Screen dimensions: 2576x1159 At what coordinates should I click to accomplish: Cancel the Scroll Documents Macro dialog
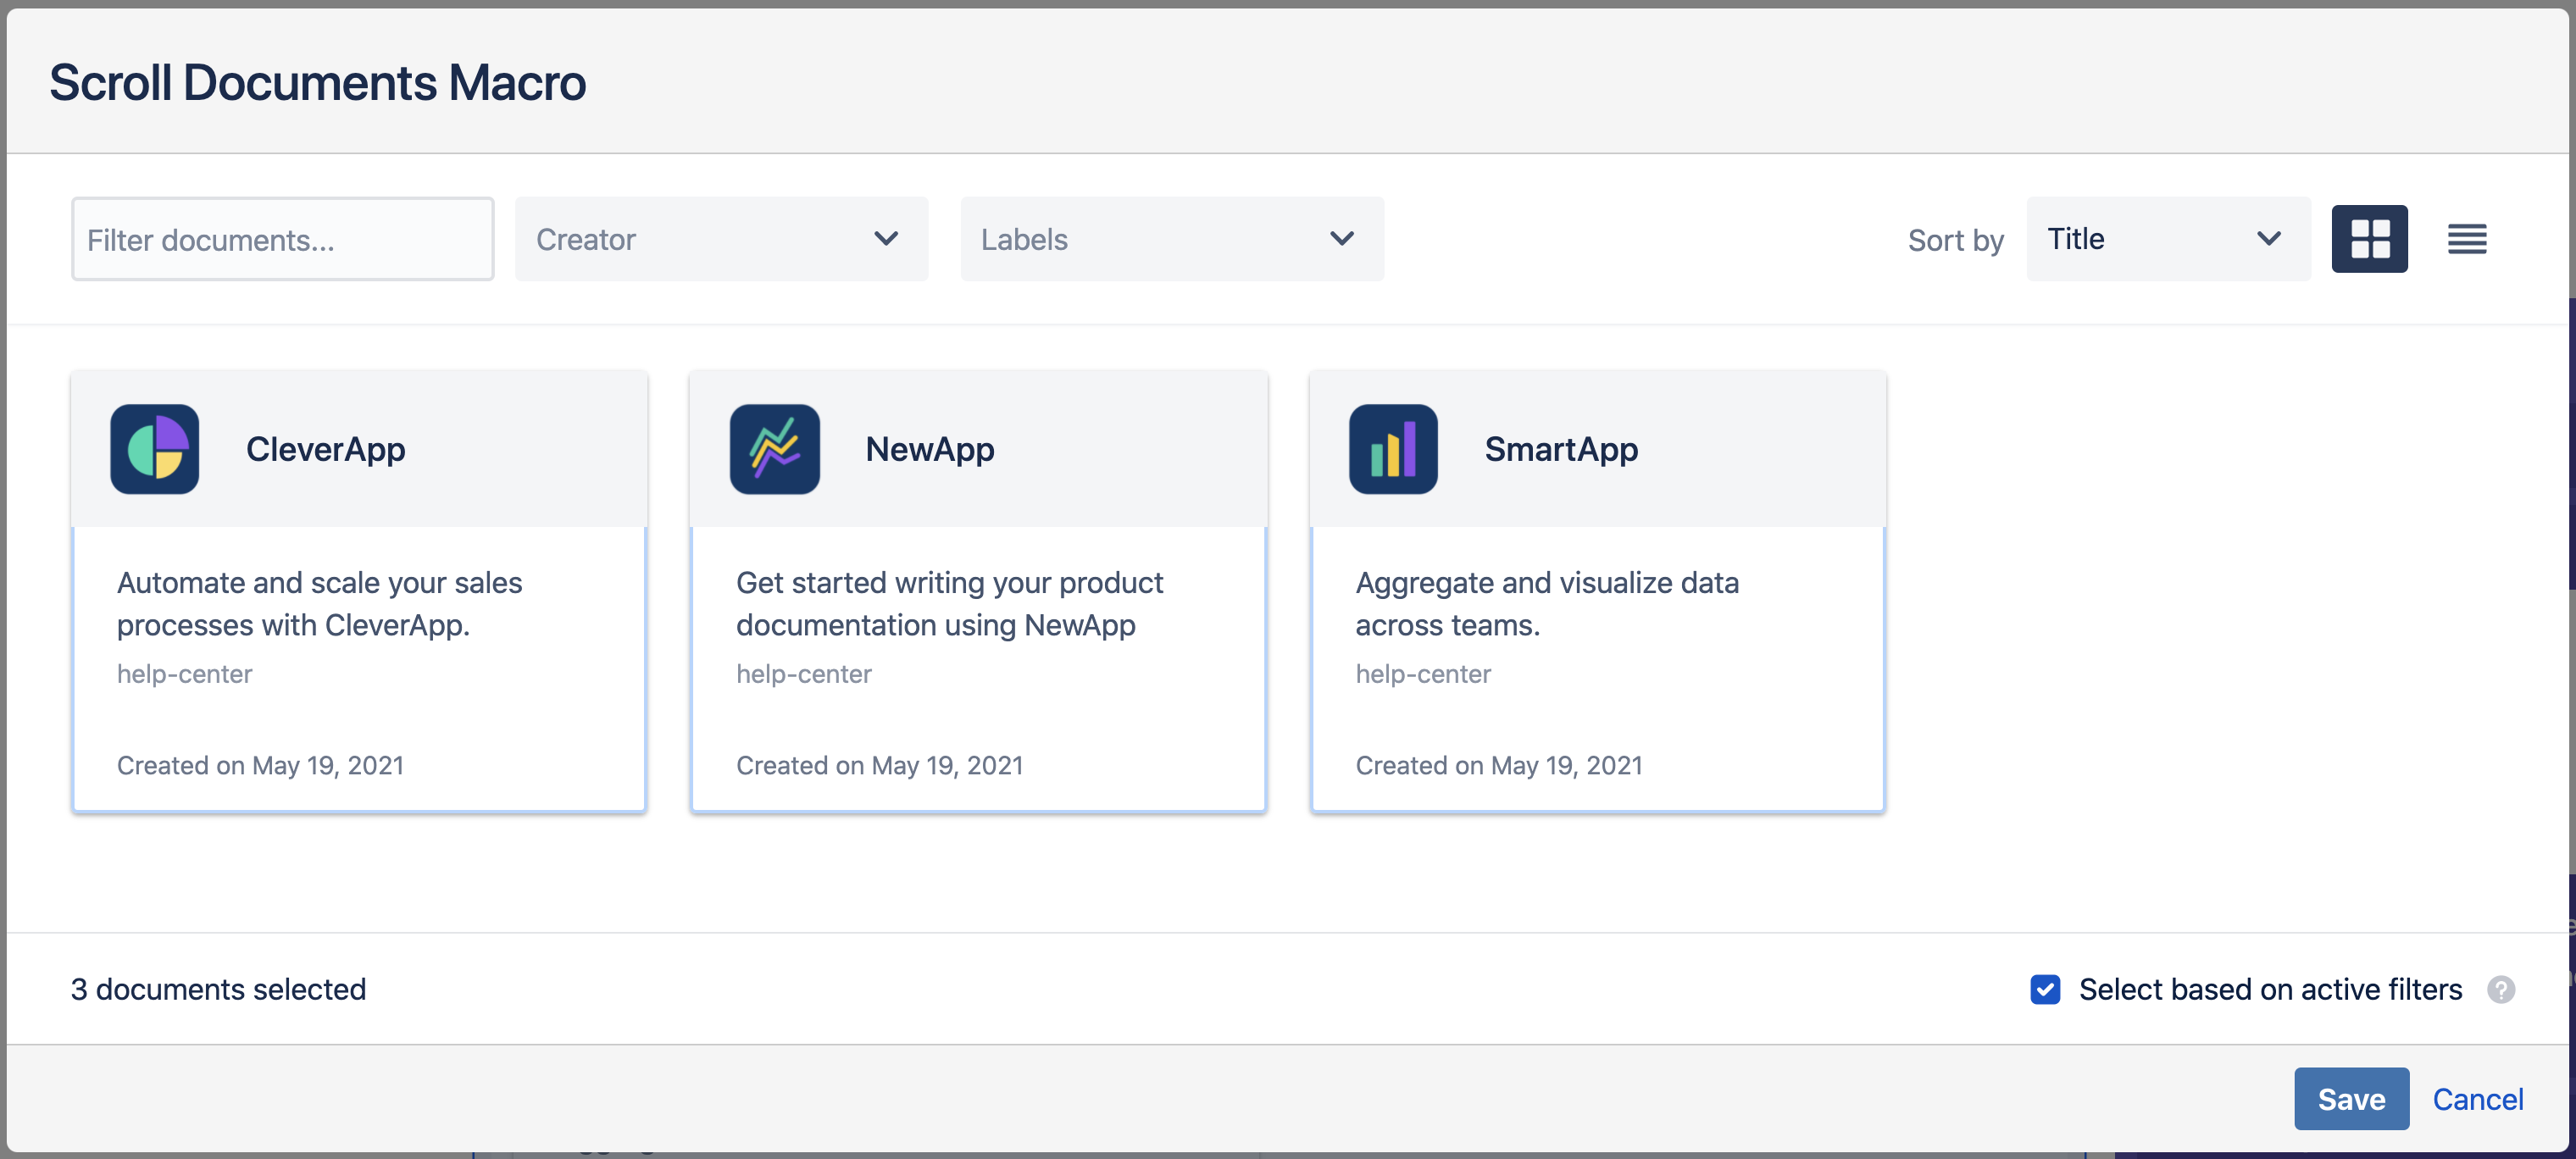[x=2478, y=1098]
